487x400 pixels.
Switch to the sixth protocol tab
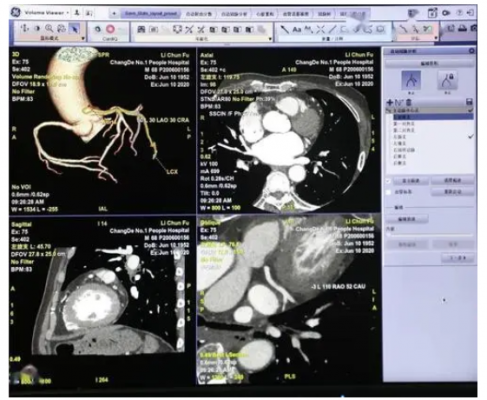point(324,14)
